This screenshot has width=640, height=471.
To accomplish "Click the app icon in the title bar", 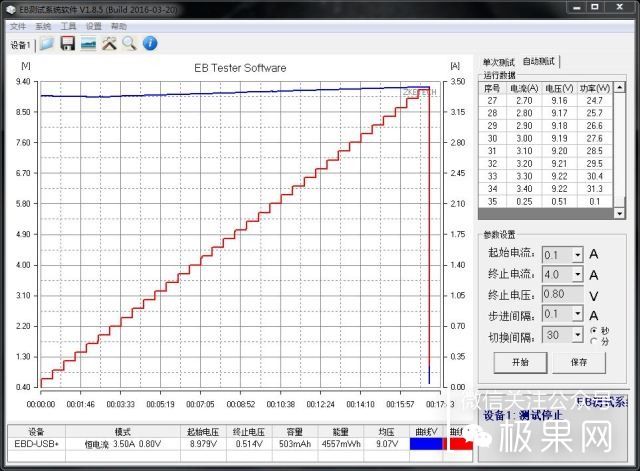I will pyautogui.click(x=11, y=9).
